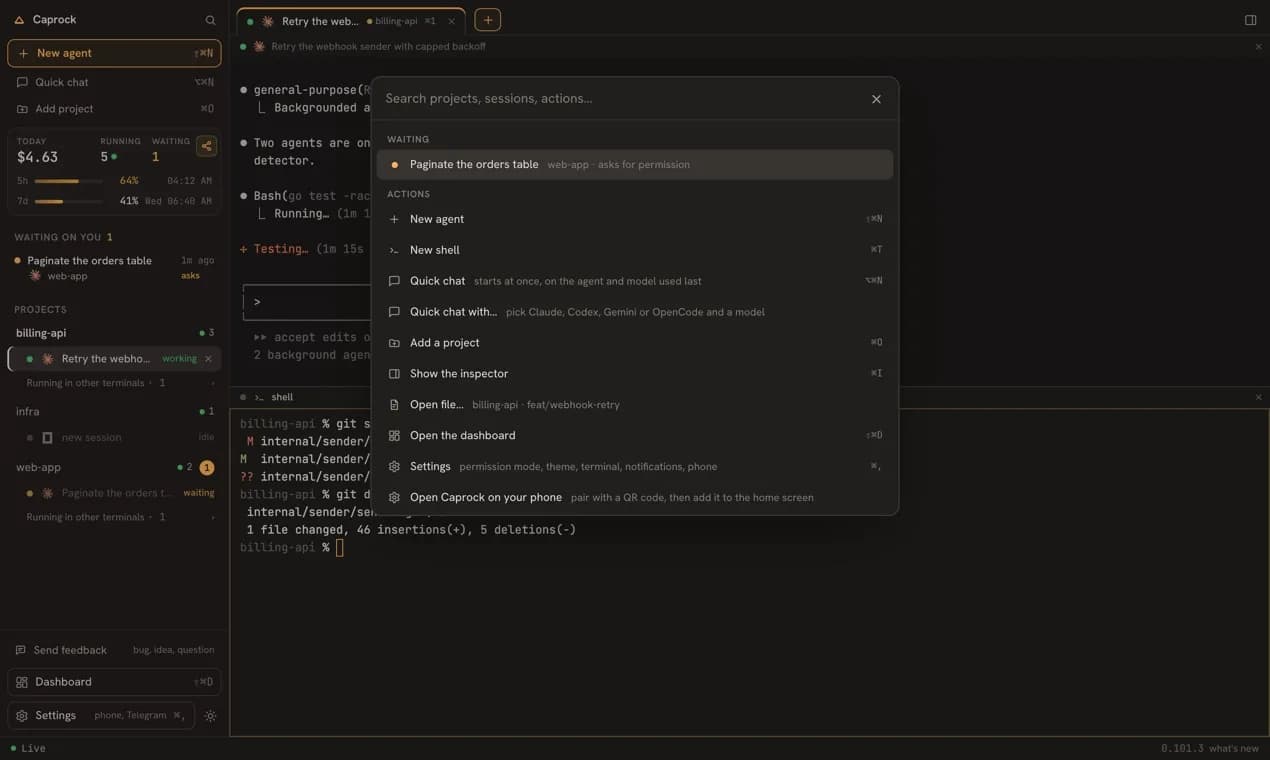
Task: Choose 'New agent' in the palette actions
Action: (635, 219)
